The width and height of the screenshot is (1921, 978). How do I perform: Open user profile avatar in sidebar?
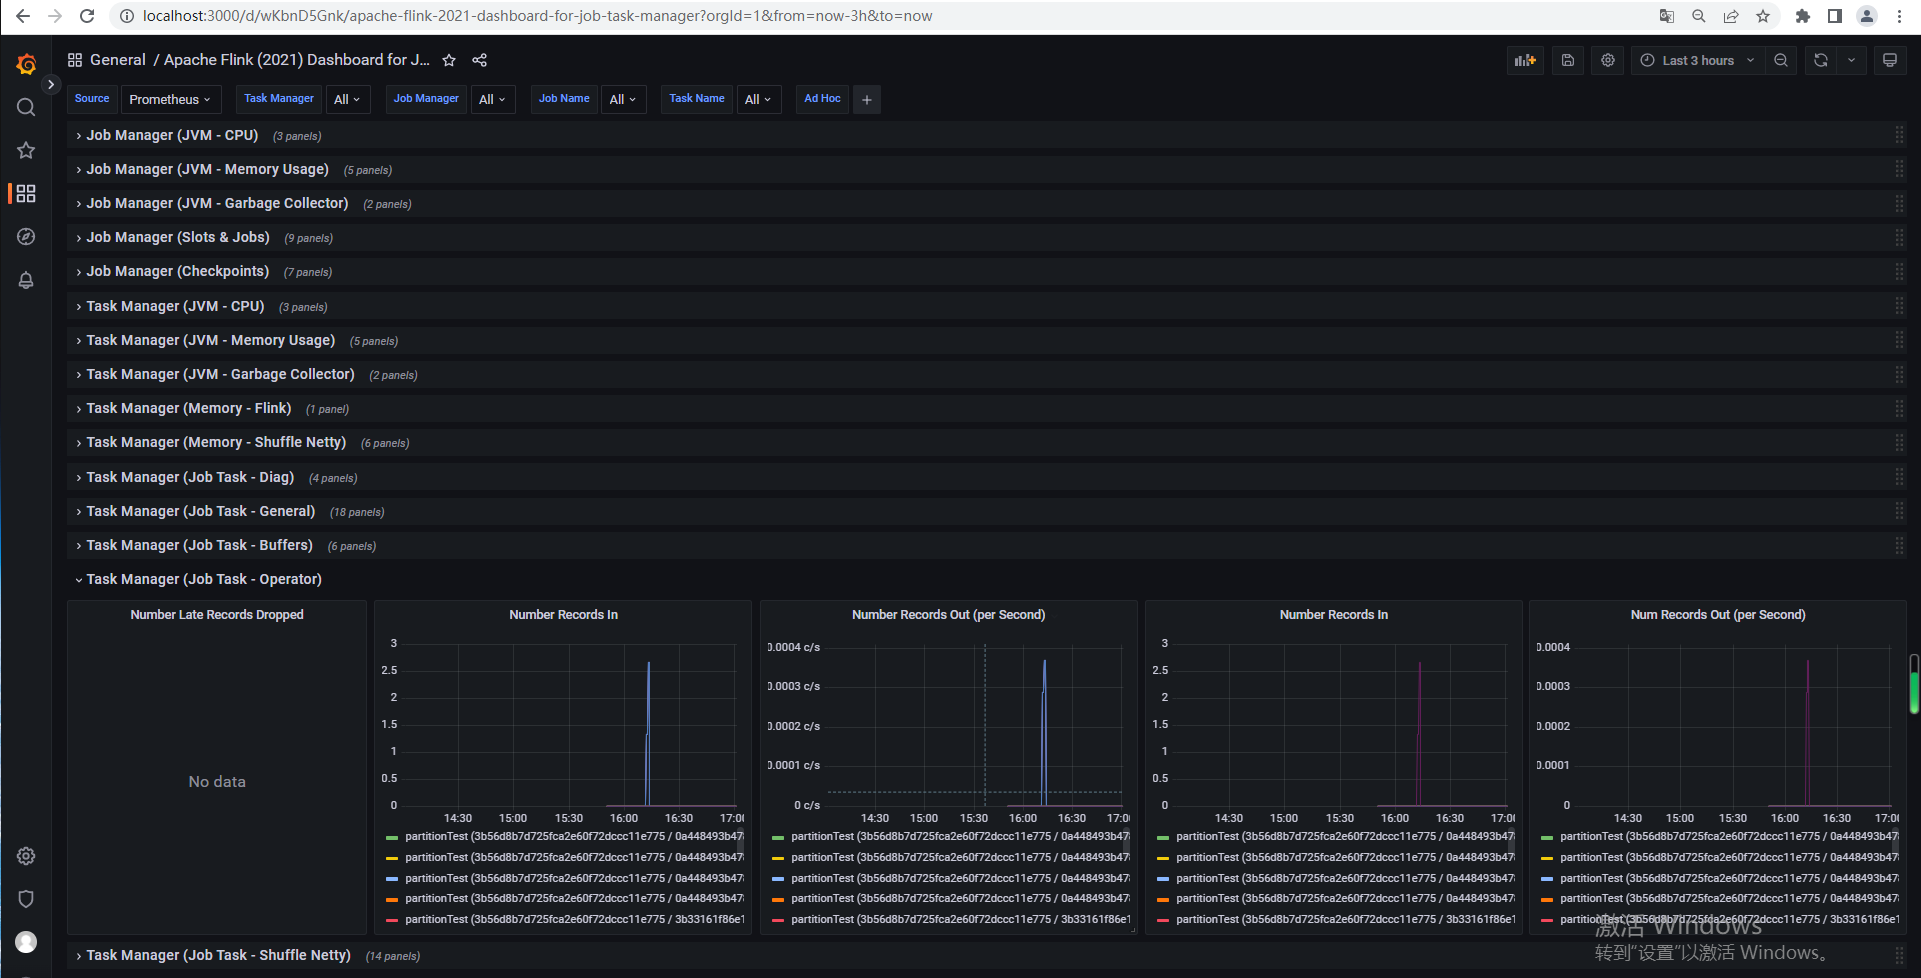coord(26,942)
